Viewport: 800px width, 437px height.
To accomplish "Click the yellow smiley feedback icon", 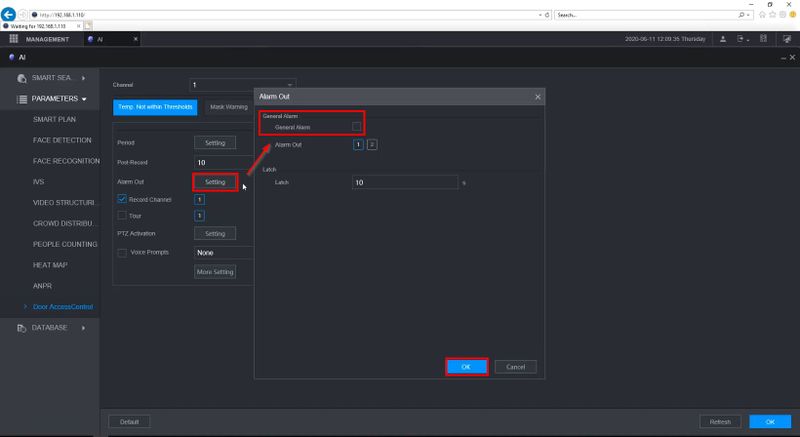I will (793, 15).
